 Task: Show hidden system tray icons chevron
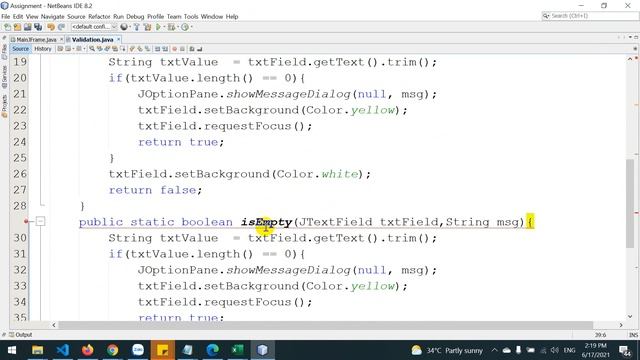[x=494, y=350]
